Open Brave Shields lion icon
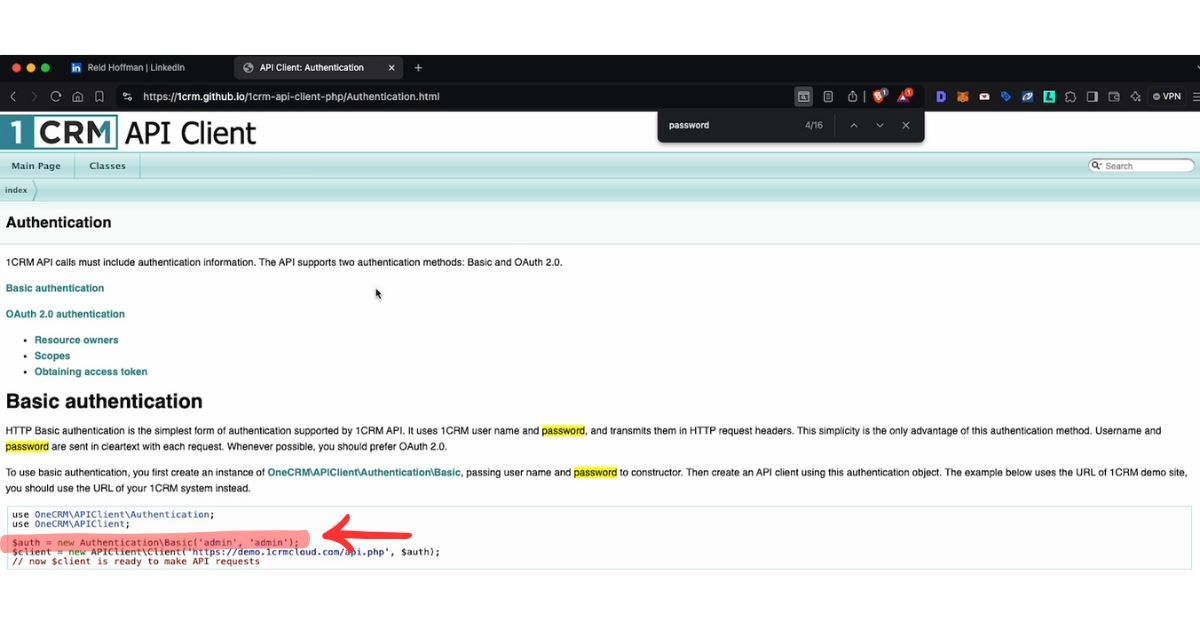The image size is (1200, 630). point(880,97)
